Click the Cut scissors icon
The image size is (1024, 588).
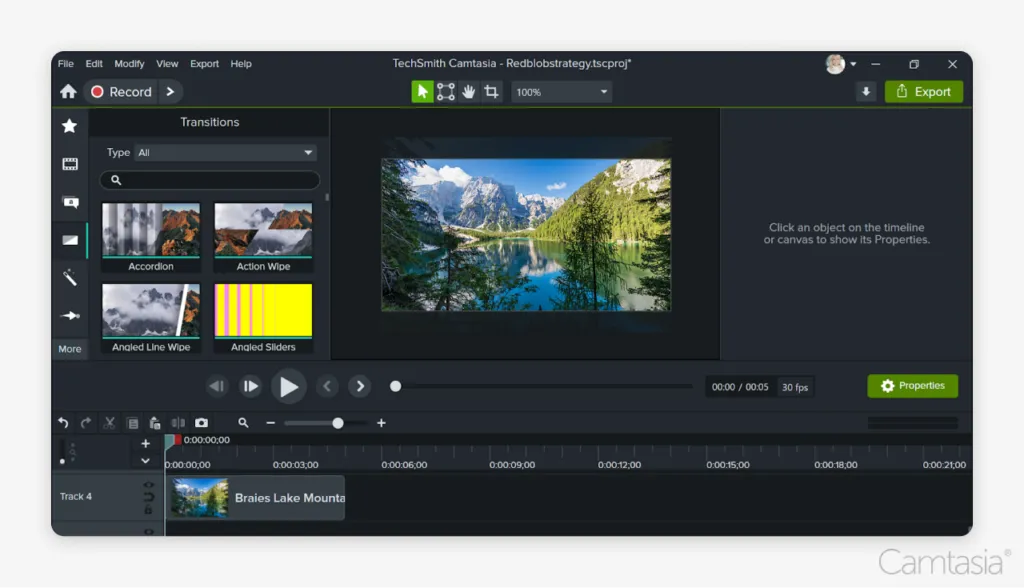click(x=109, y=423)
